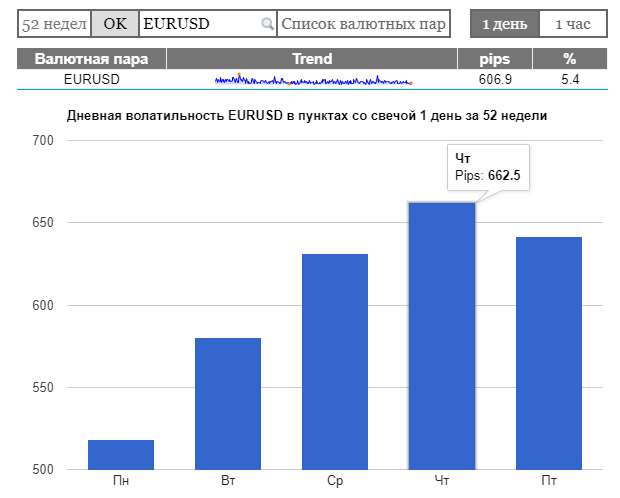Click the Пн bar in the chart
This screenshot has height=498, width=620.
click(x=121, y=455)
